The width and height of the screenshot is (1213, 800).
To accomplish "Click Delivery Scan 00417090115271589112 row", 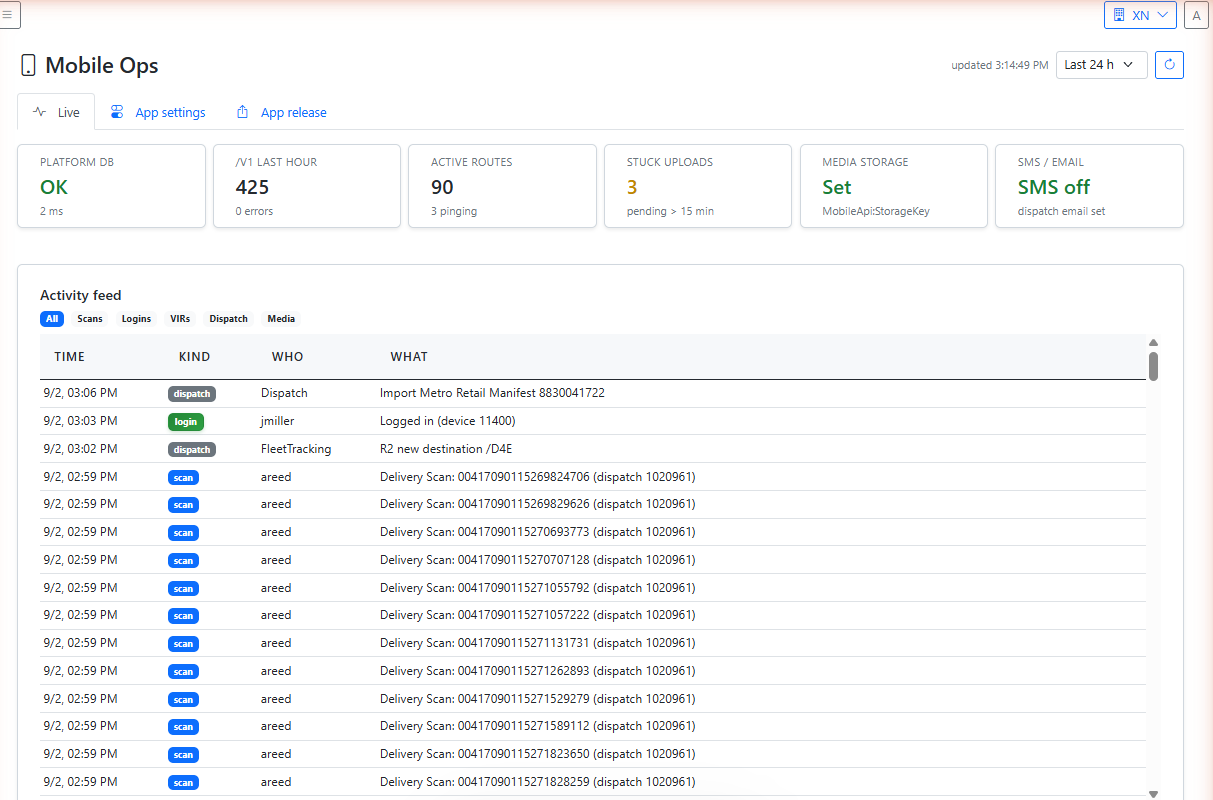I will point(593,726).
